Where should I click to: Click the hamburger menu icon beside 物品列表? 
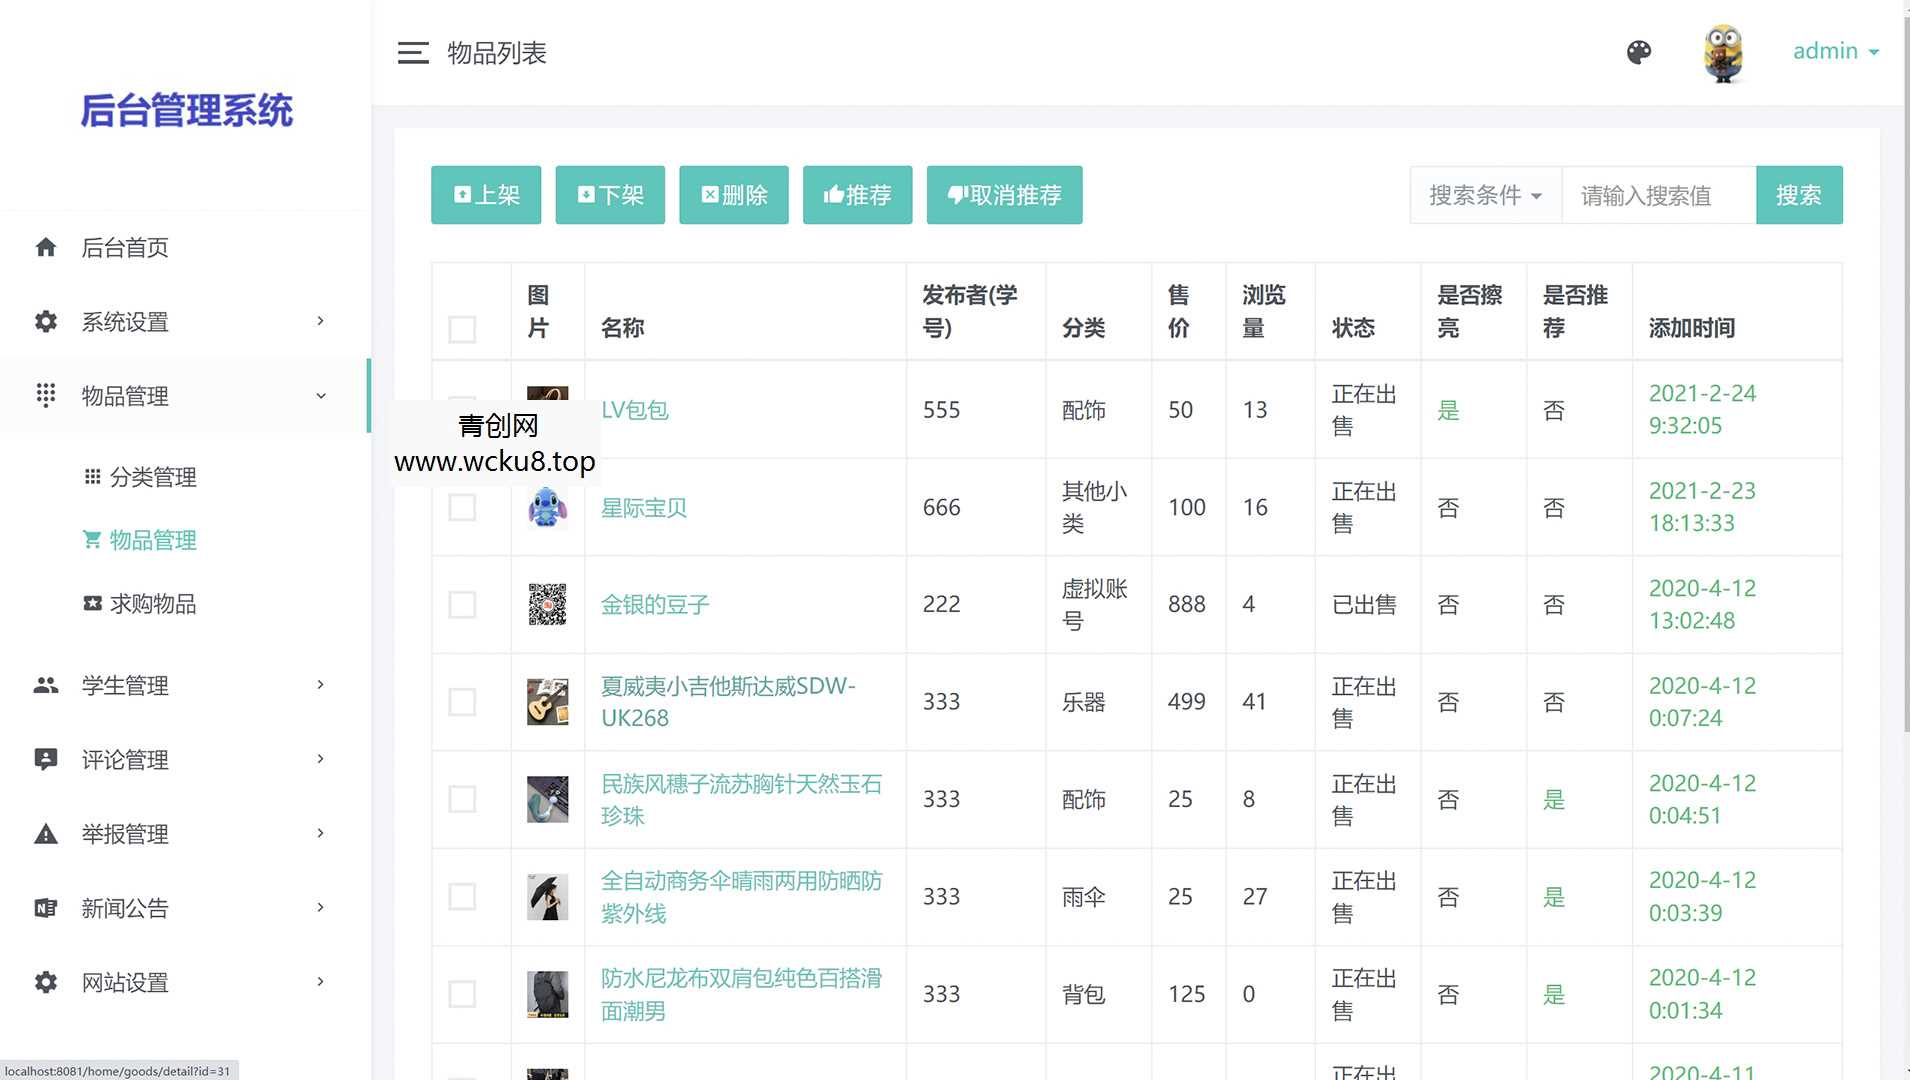[413, 53]
